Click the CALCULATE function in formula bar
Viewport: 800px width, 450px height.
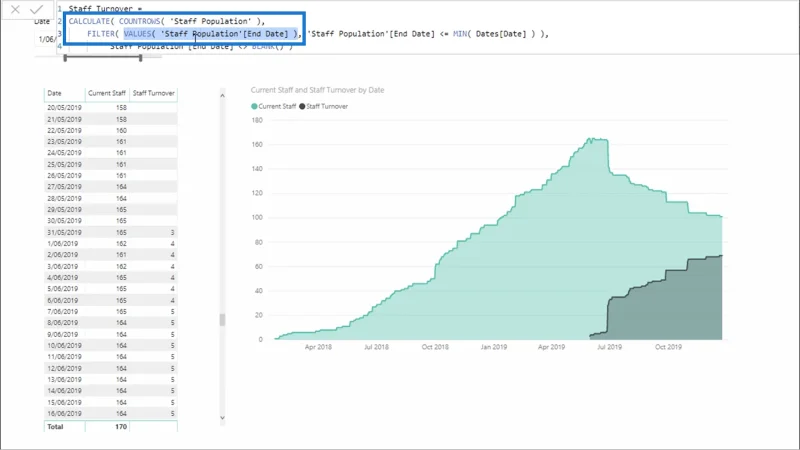click(89, 21)
